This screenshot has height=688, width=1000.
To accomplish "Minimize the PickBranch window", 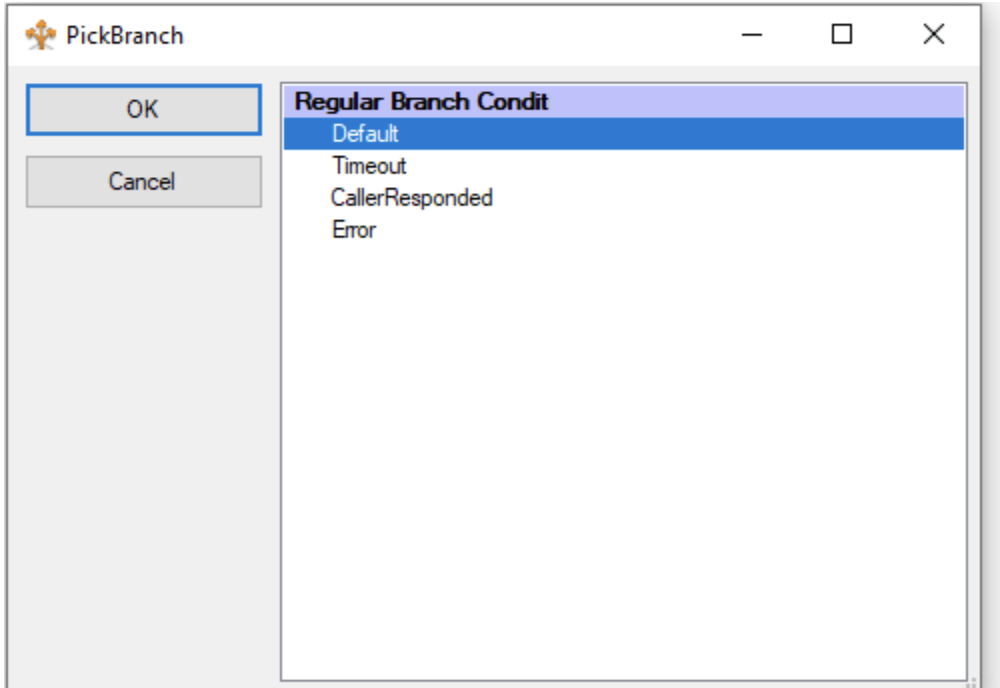I will coord(752,34).
